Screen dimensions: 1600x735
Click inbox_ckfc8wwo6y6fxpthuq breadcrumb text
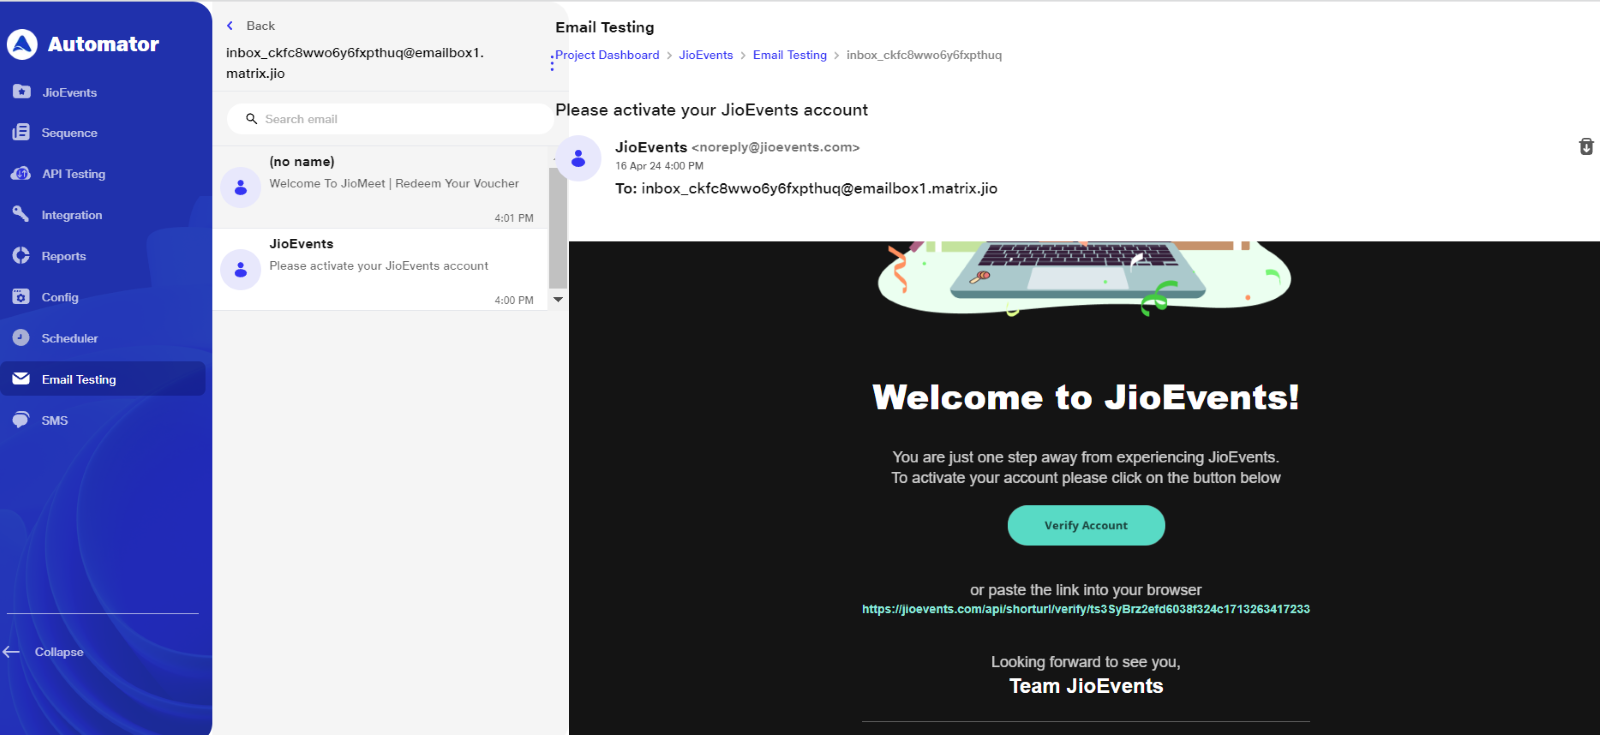coord(924,55)
